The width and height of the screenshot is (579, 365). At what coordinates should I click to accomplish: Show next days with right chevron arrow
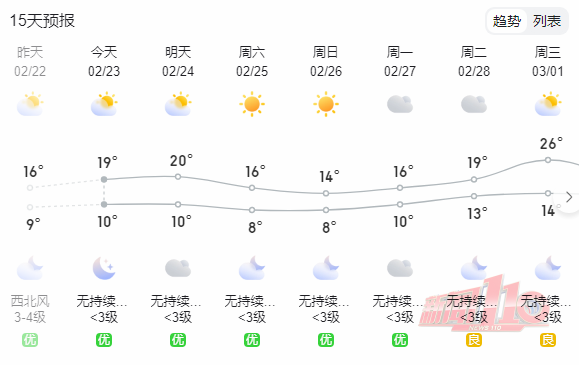click(569, 197)
